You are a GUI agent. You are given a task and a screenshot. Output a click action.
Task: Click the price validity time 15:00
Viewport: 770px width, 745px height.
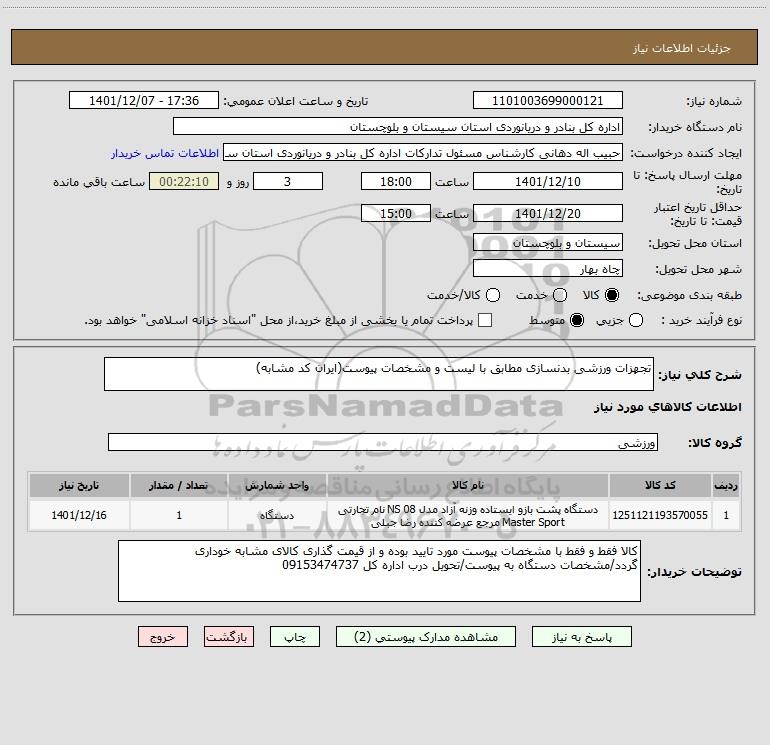(x=396, y=213)
